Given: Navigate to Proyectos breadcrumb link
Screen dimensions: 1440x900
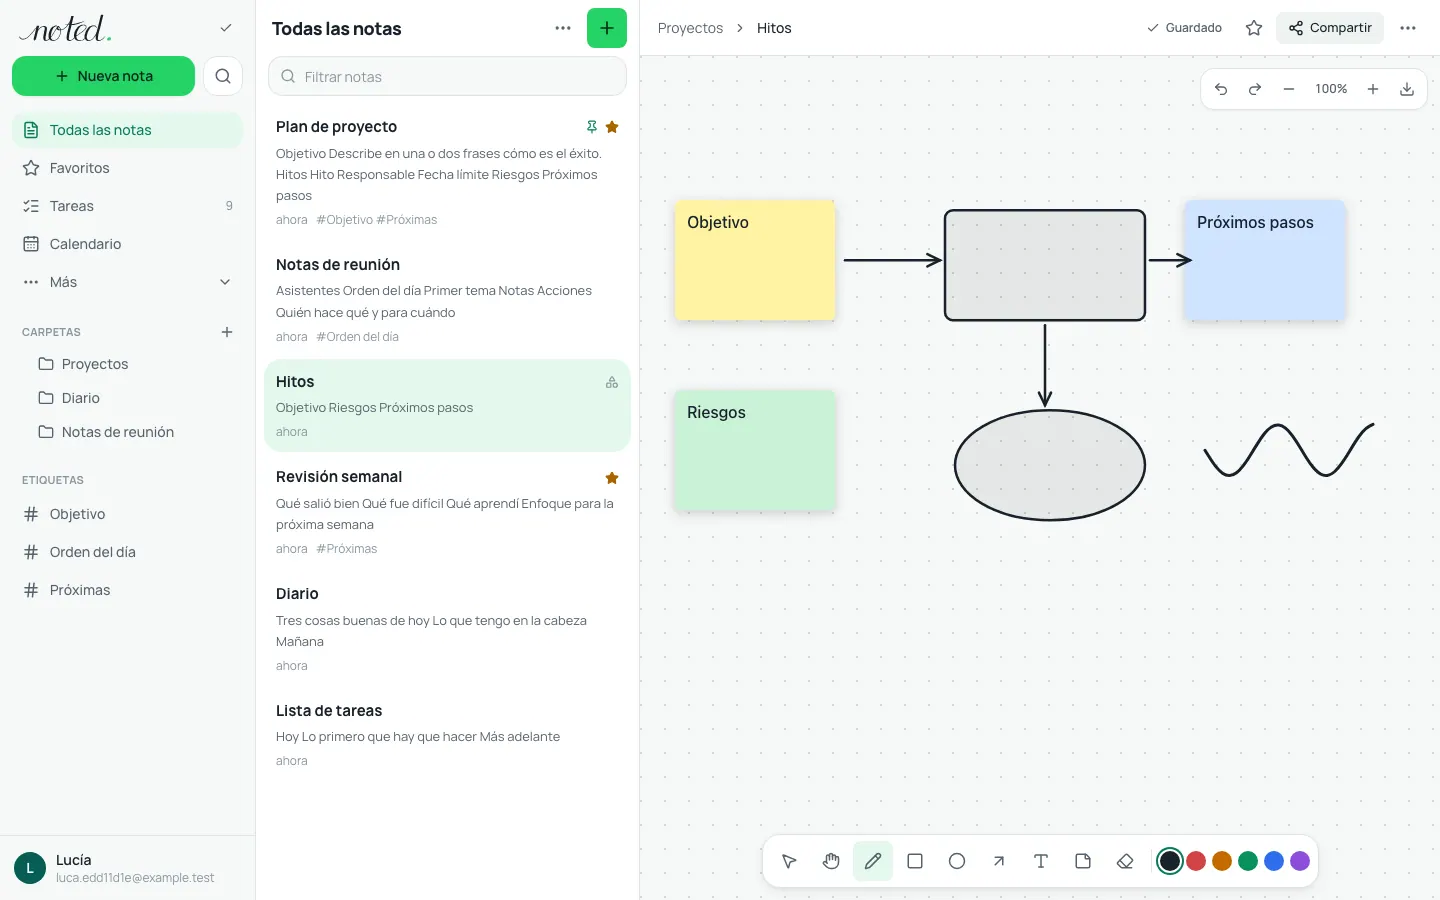Looking at the screenshot, I should coord(690,28).
